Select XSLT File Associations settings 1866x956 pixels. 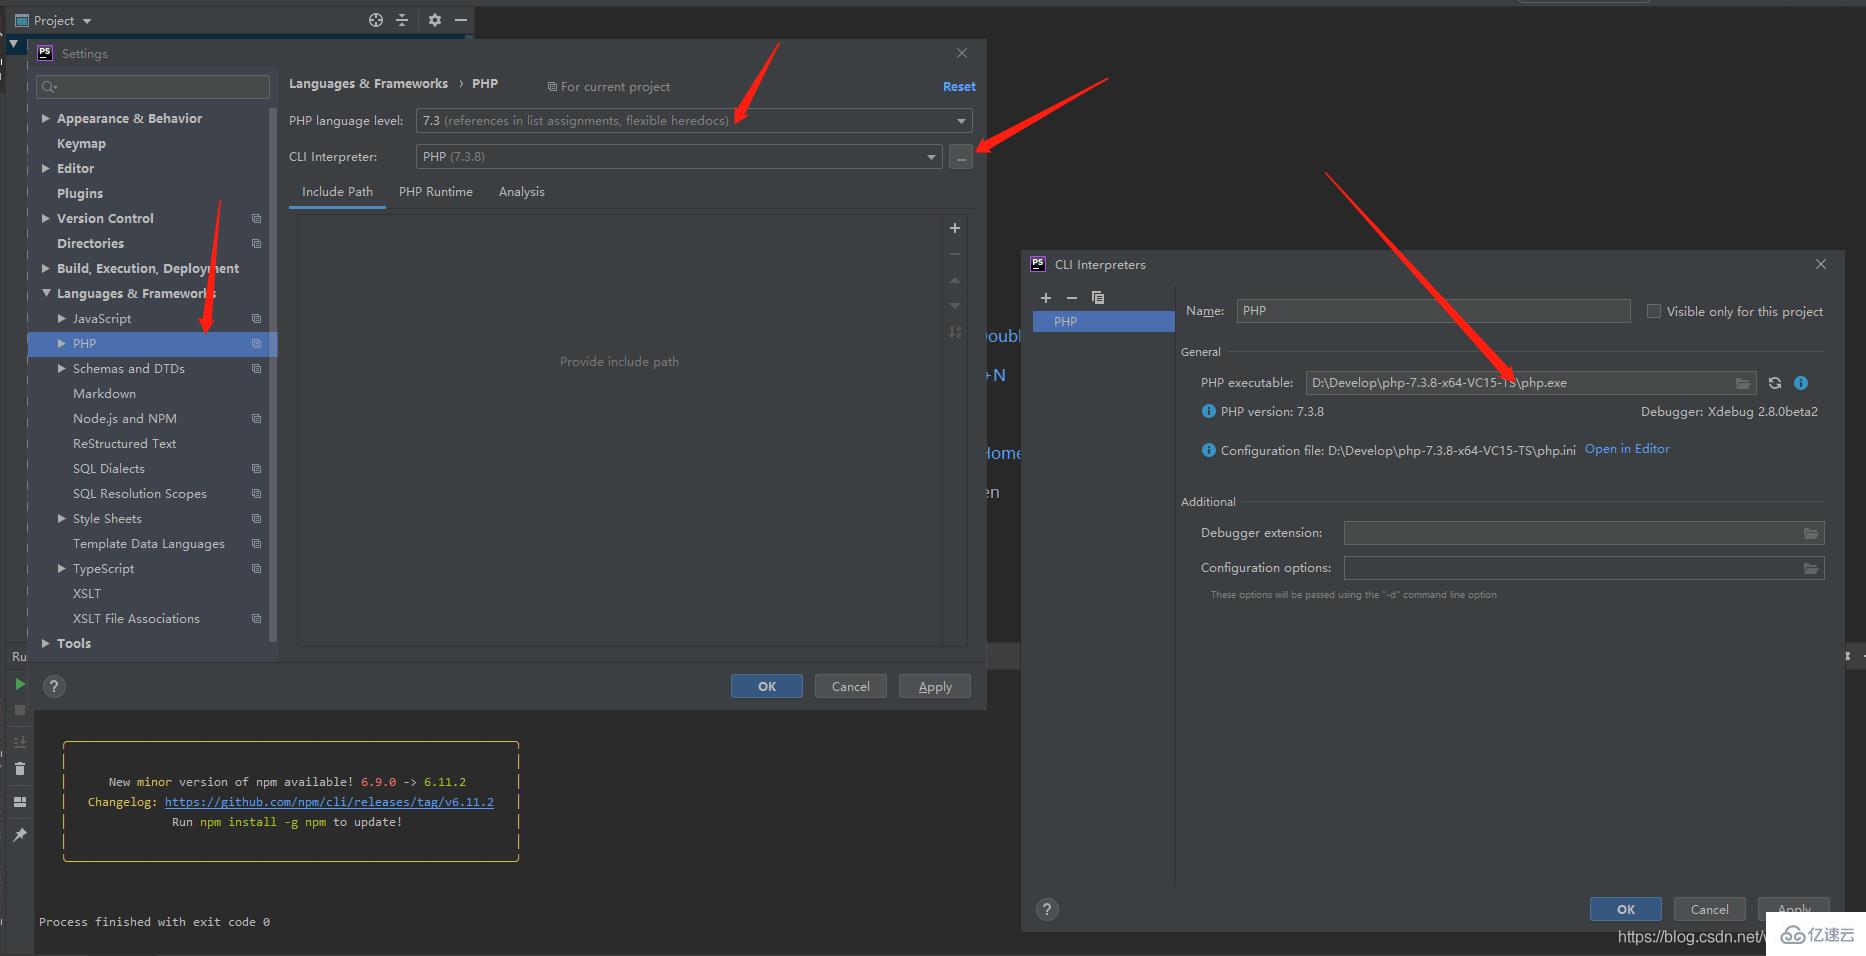[136, 619]
